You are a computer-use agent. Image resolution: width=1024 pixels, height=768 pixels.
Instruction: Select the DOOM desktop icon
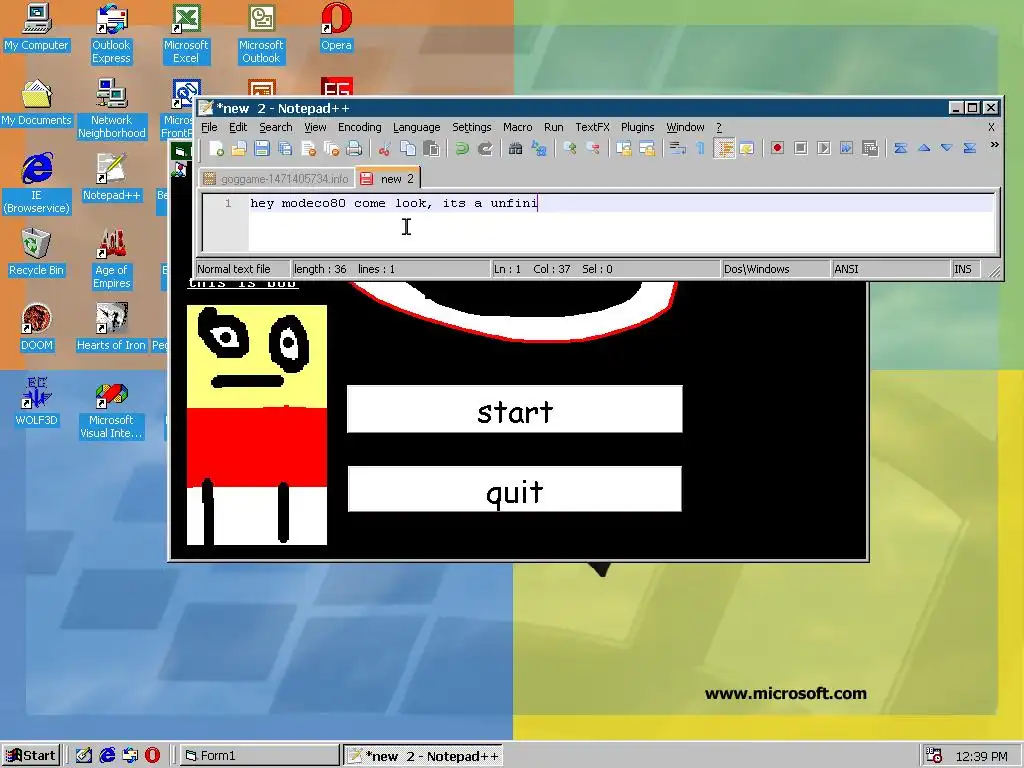pyautogui.click(x=36, y=328)
